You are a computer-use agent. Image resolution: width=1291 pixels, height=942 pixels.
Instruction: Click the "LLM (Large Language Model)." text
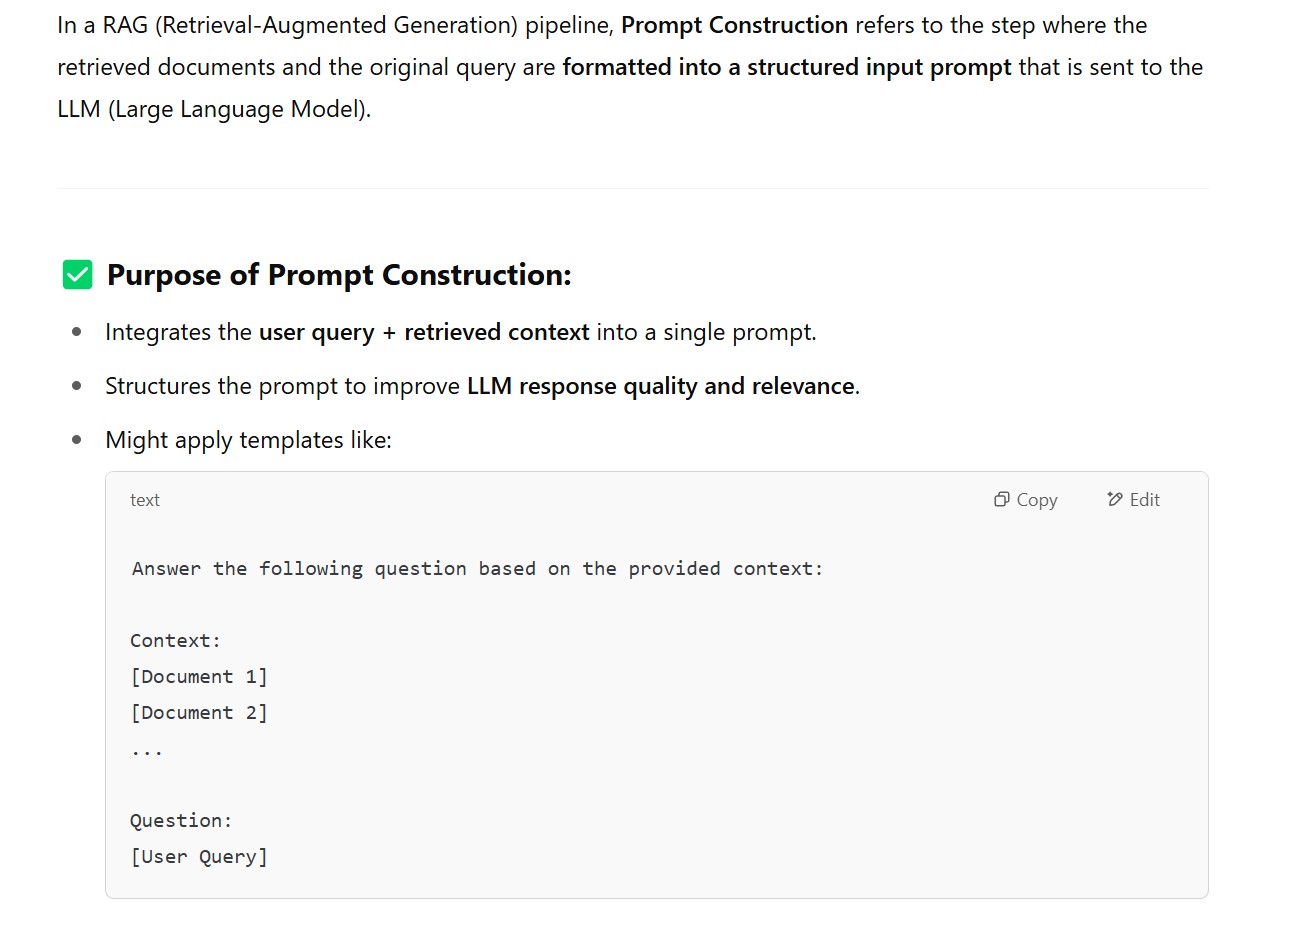coord(214,109)
